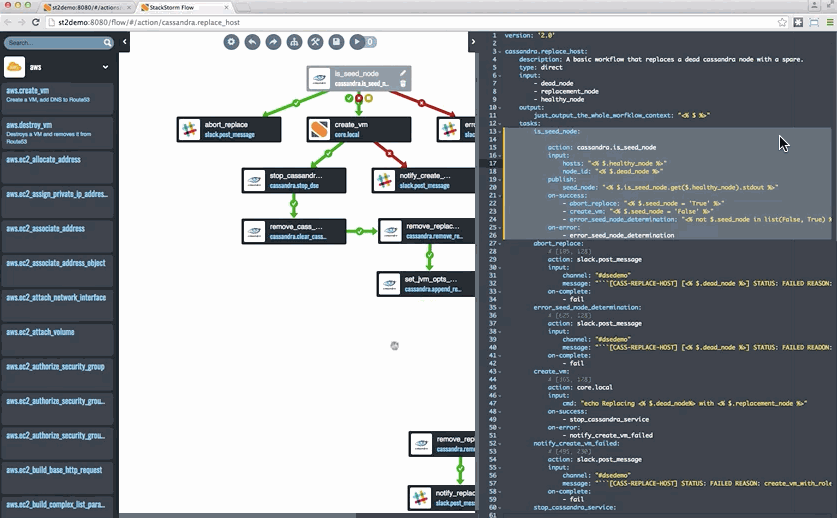Select aws.ec2_authorize_security_group action

[58, 374]
